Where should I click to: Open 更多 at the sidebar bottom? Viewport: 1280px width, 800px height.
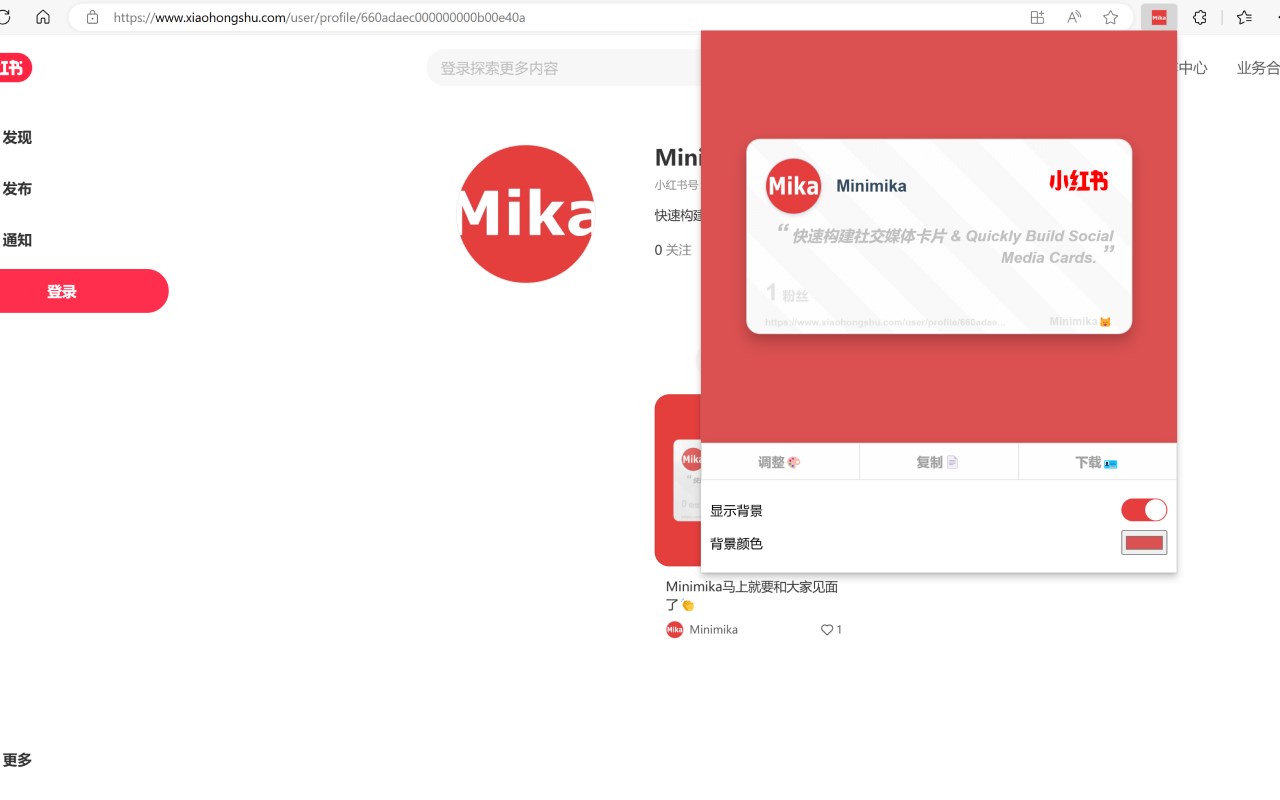pos(17,760)
